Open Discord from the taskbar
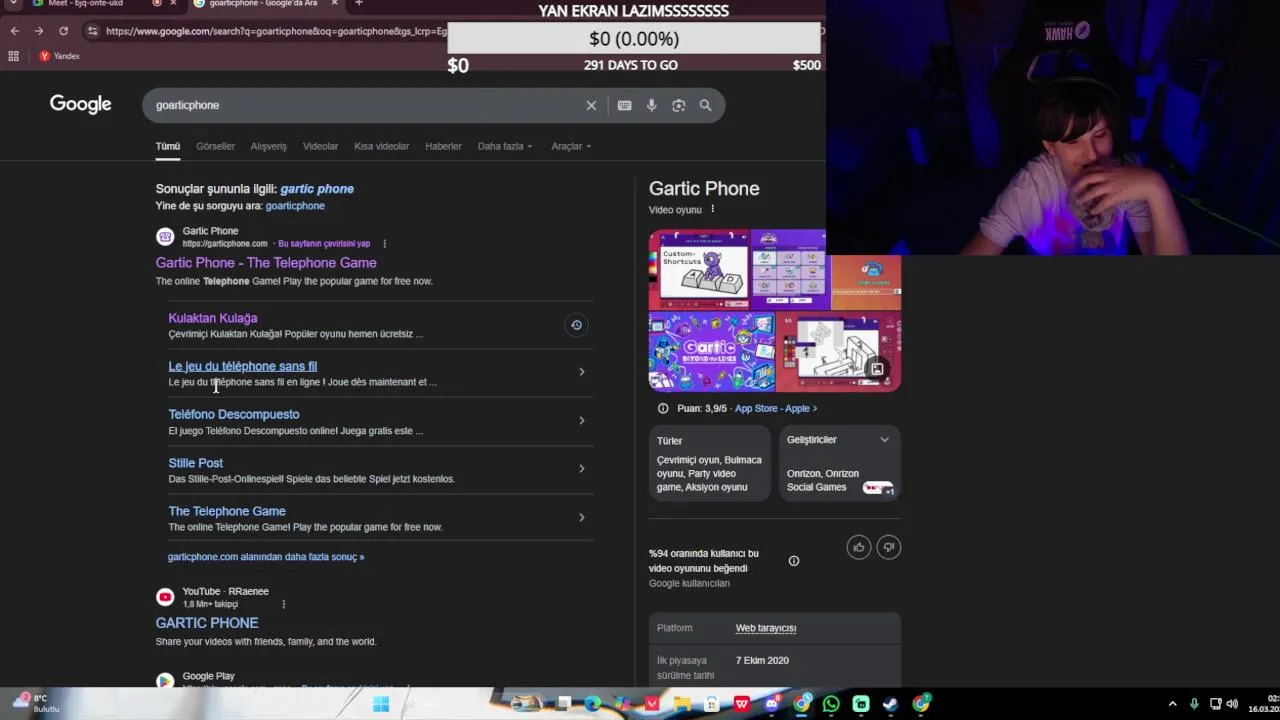 pyautogui.click(x=771, y=704)
